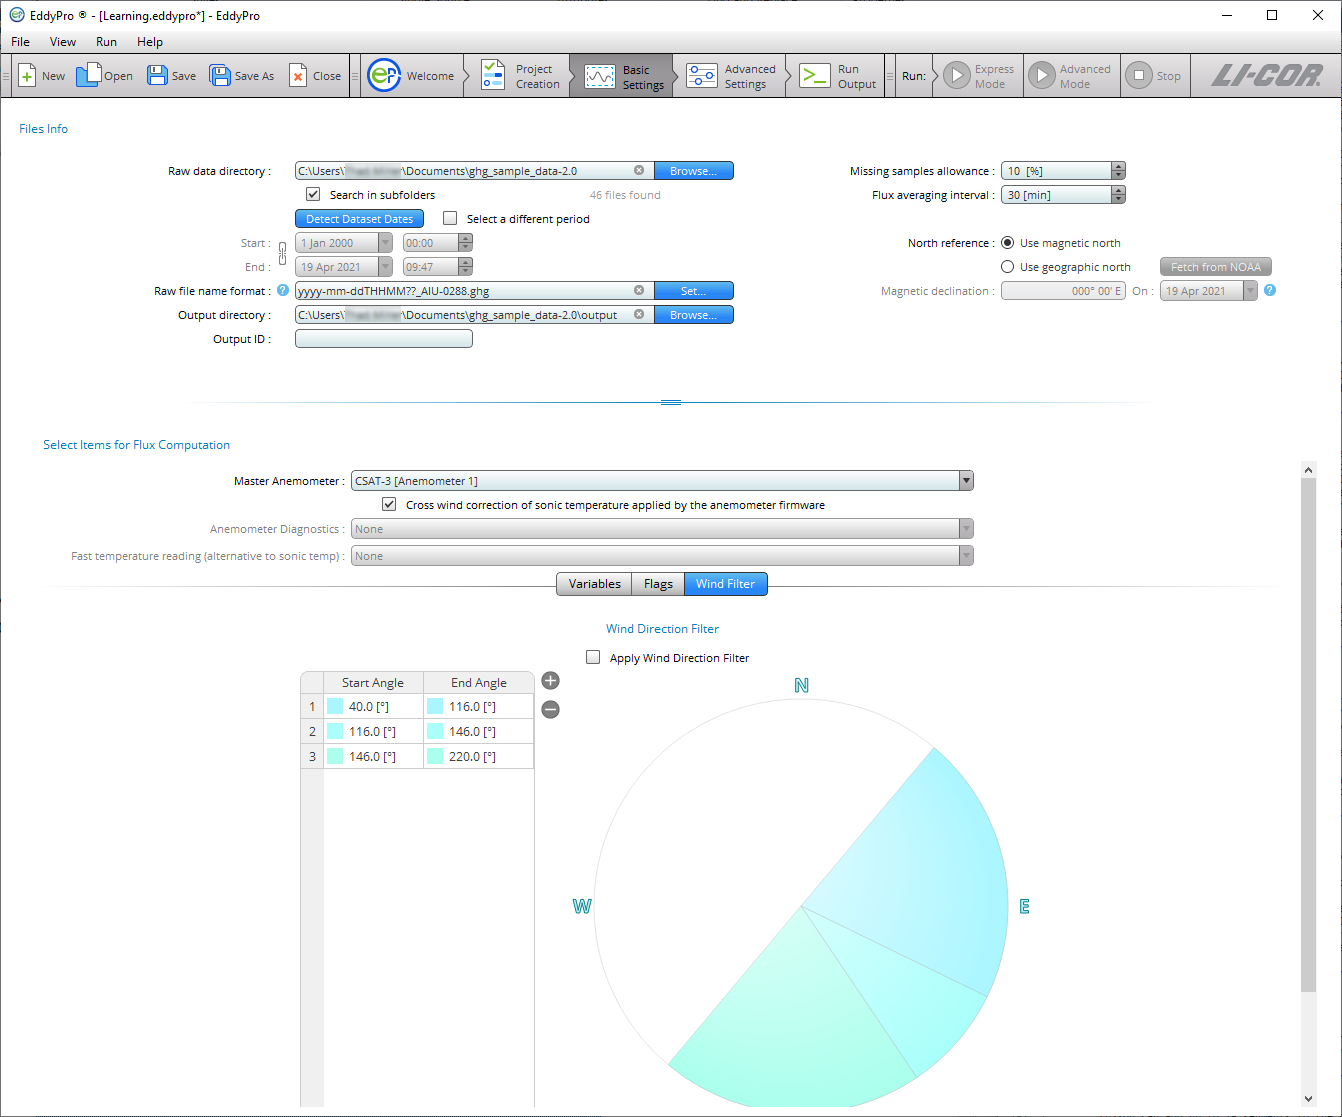Clear the raw data directory field
Viewport: 1342px width, 1117px height.
[x=639, y=171]
